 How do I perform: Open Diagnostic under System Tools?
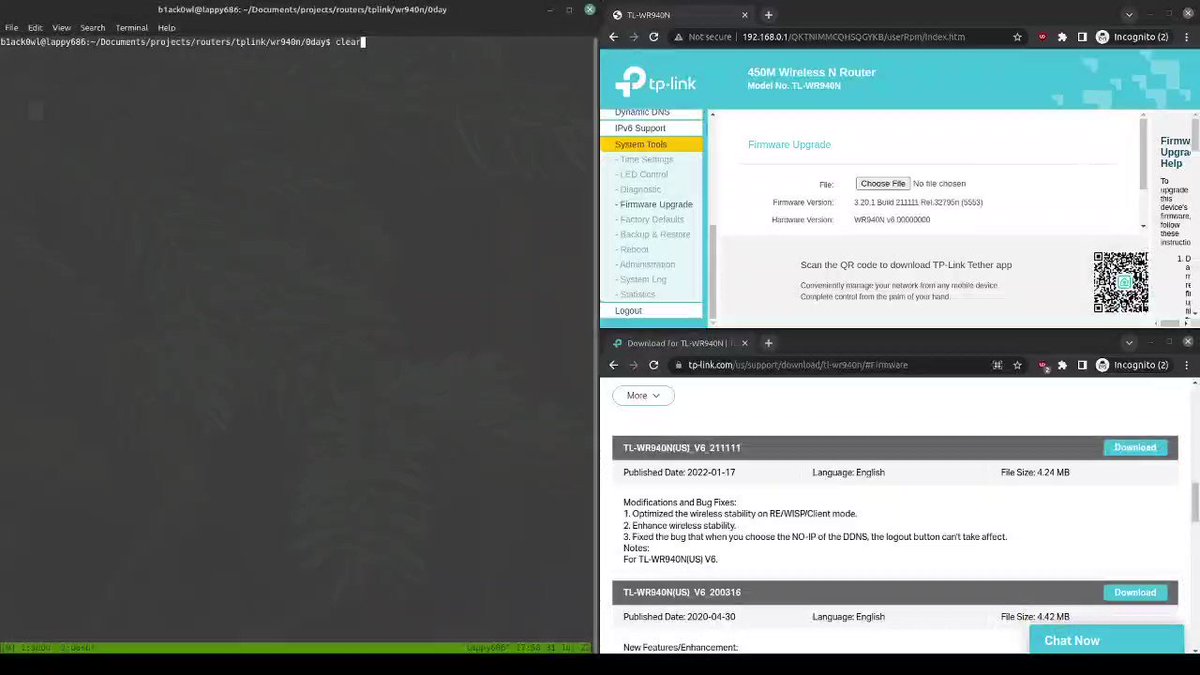(639, 189)
